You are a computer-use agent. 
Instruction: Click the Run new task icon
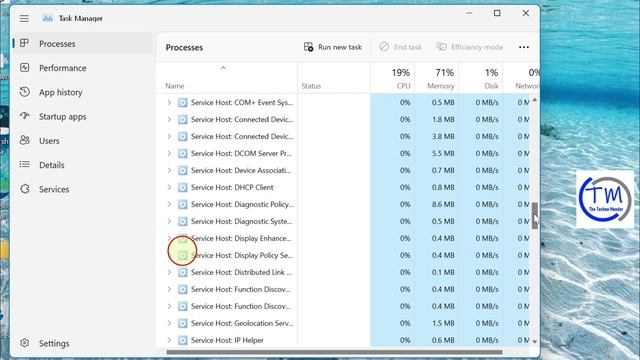point(309,47)
